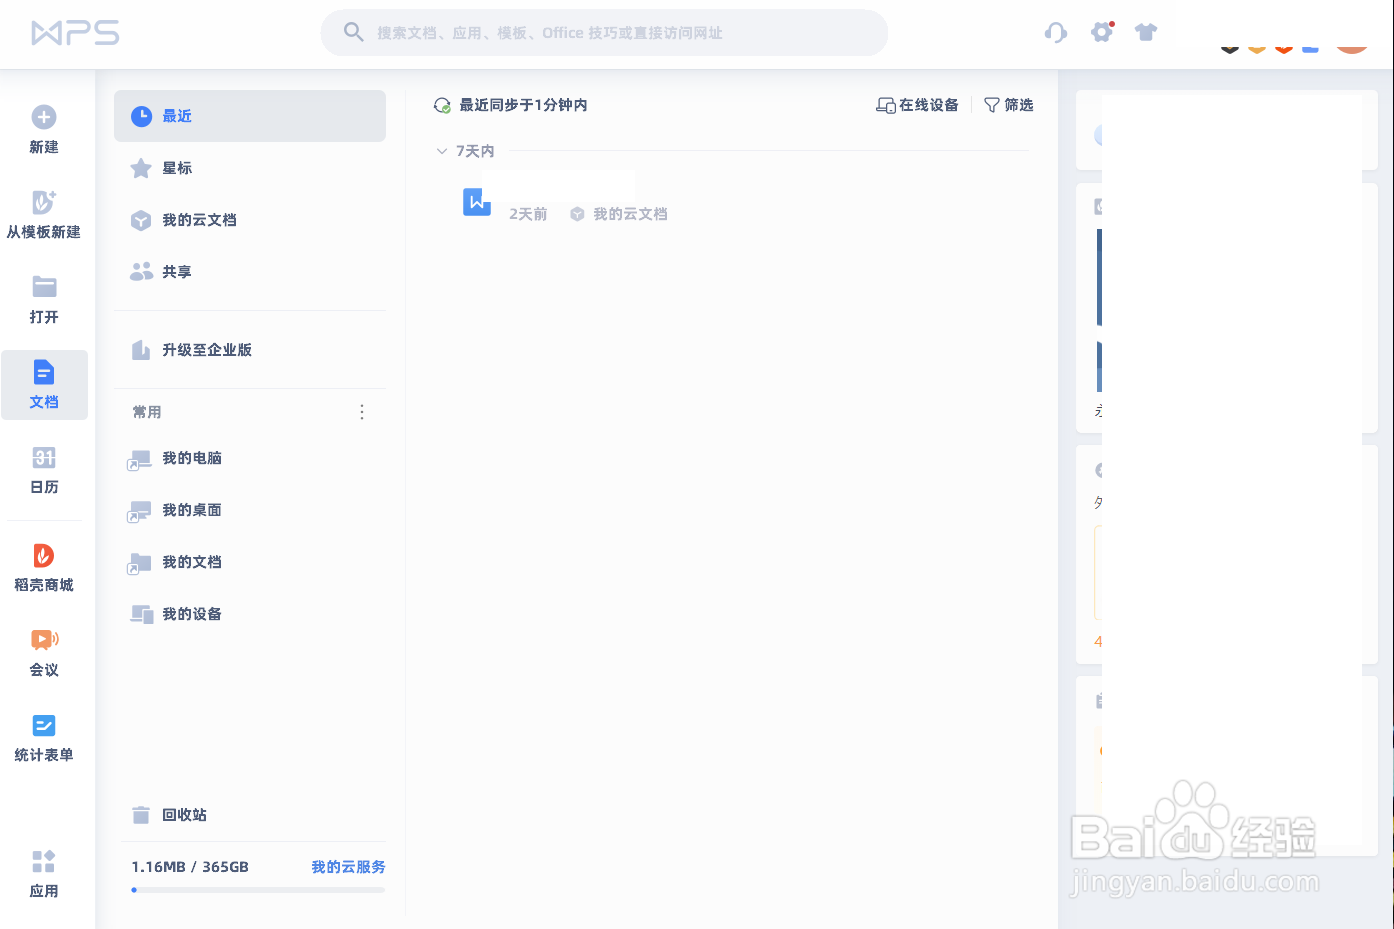Click the headset customer service icon

point(1055,32)
